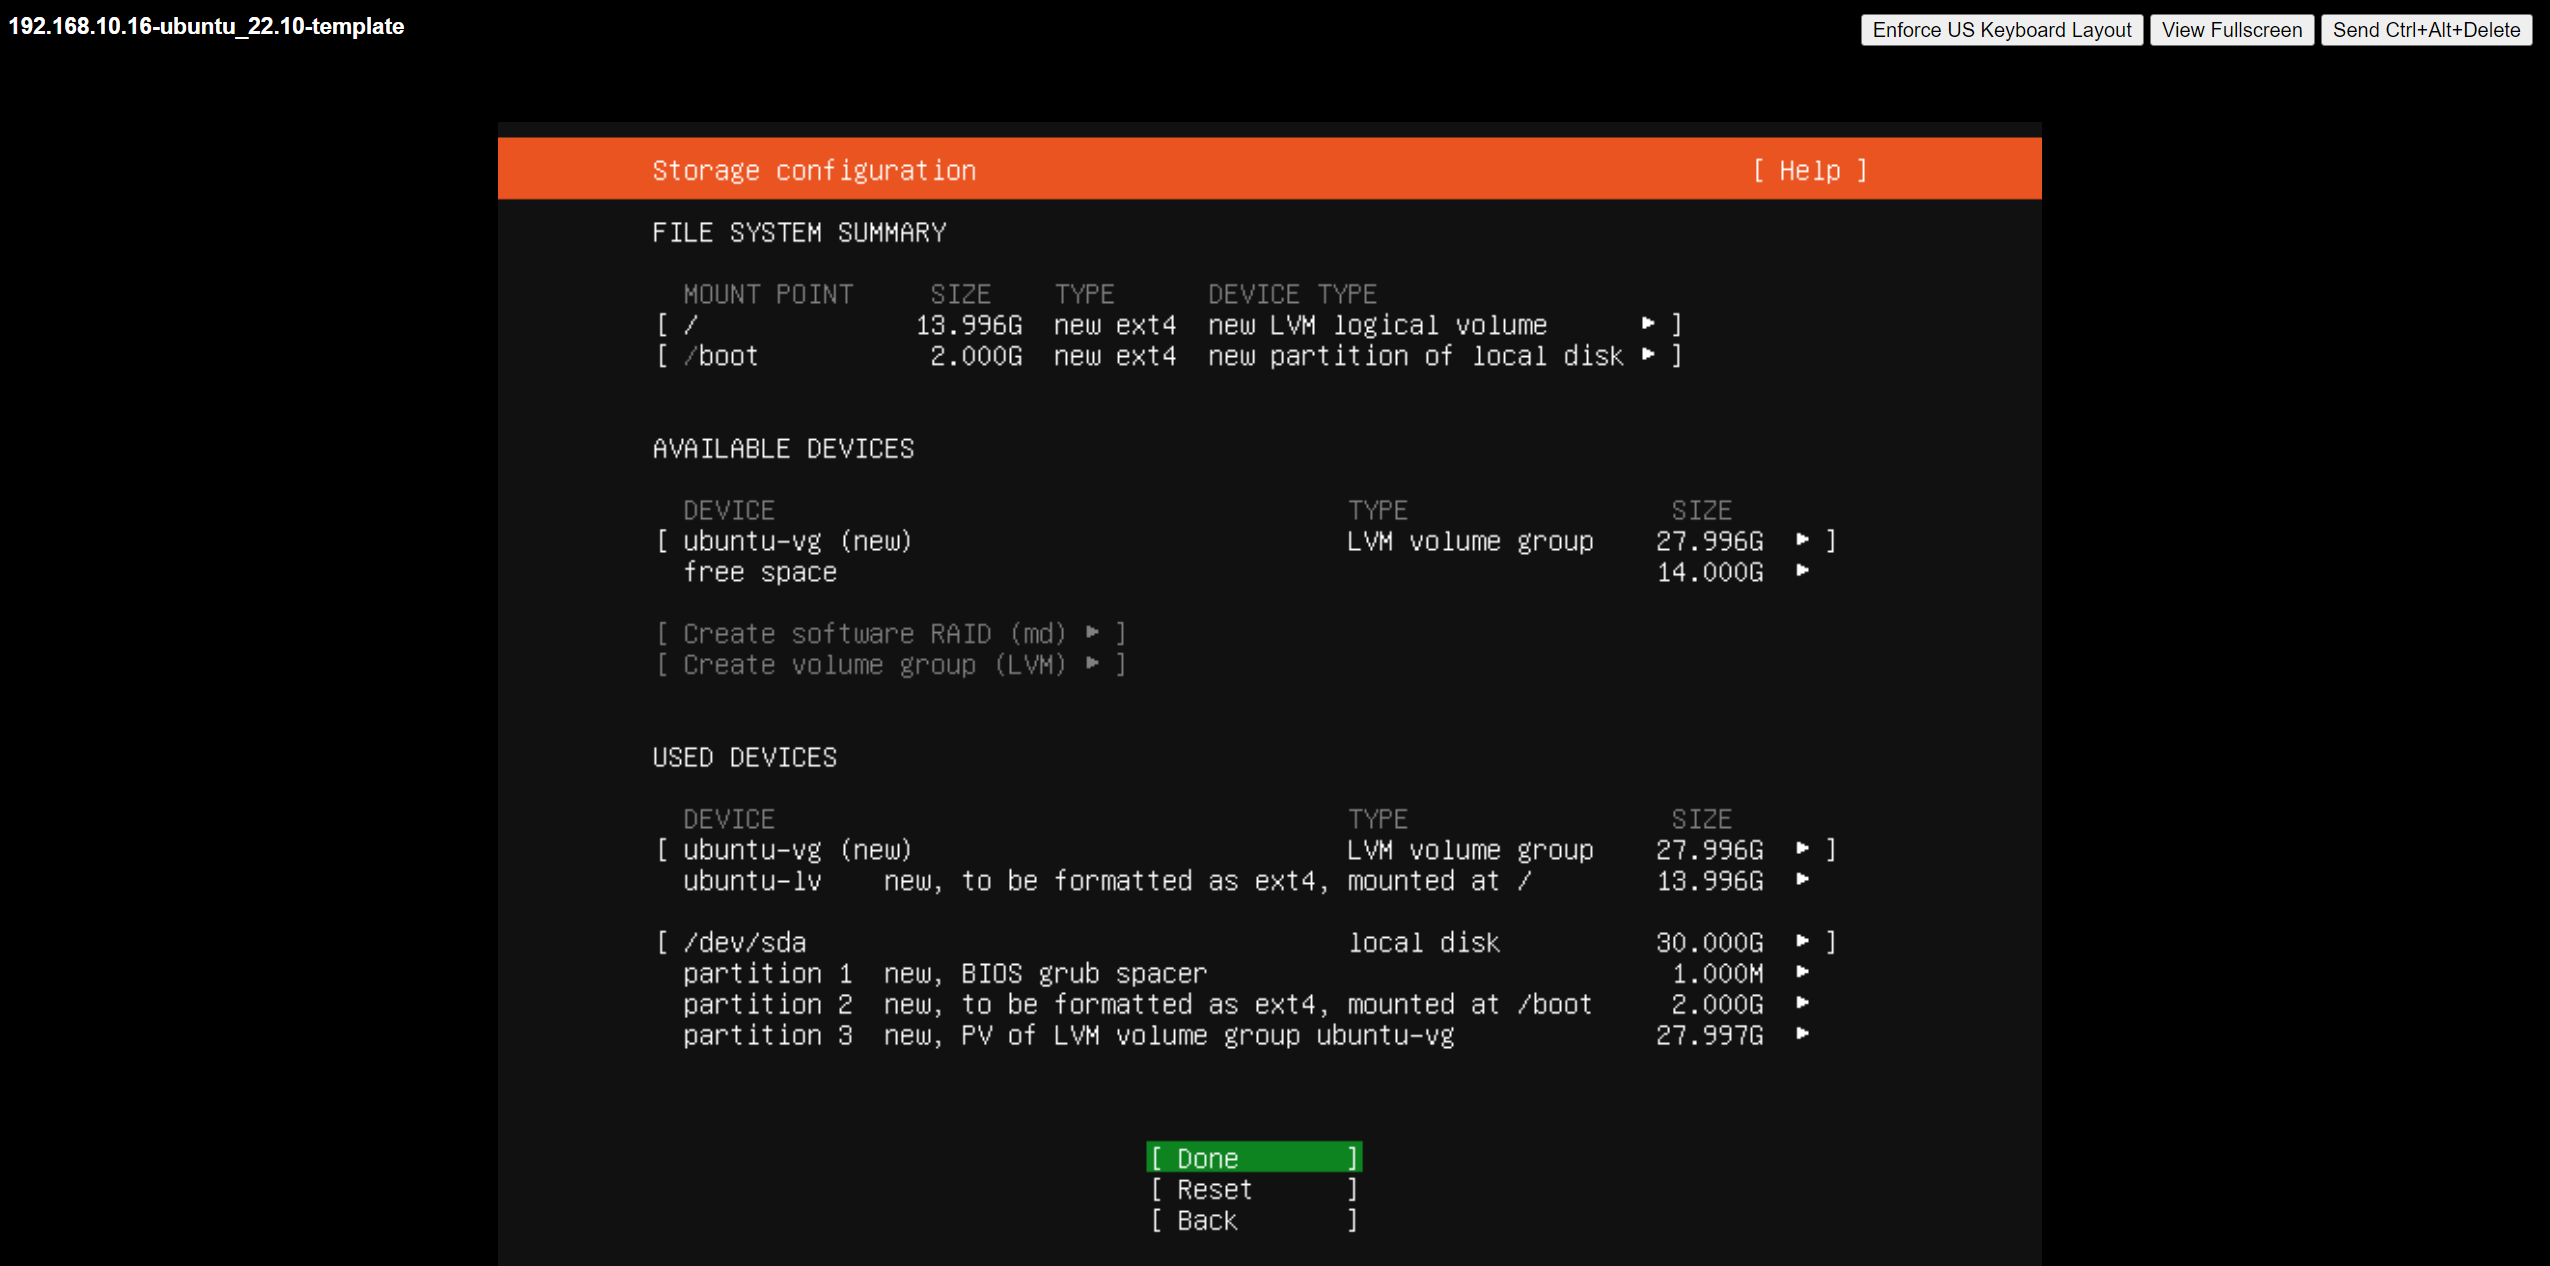Viewport: 2550px width, 1266px height.
Task: Click the Reset button
Action: click(1254, 1188)
